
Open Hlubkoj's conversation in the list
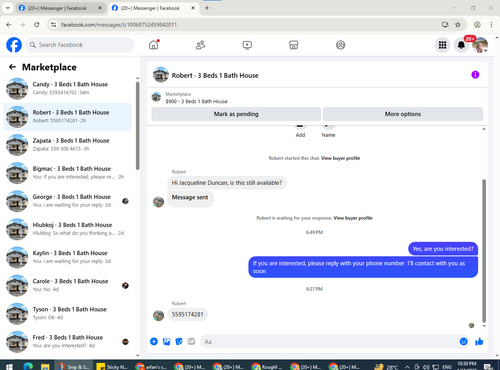click(67, 229)
